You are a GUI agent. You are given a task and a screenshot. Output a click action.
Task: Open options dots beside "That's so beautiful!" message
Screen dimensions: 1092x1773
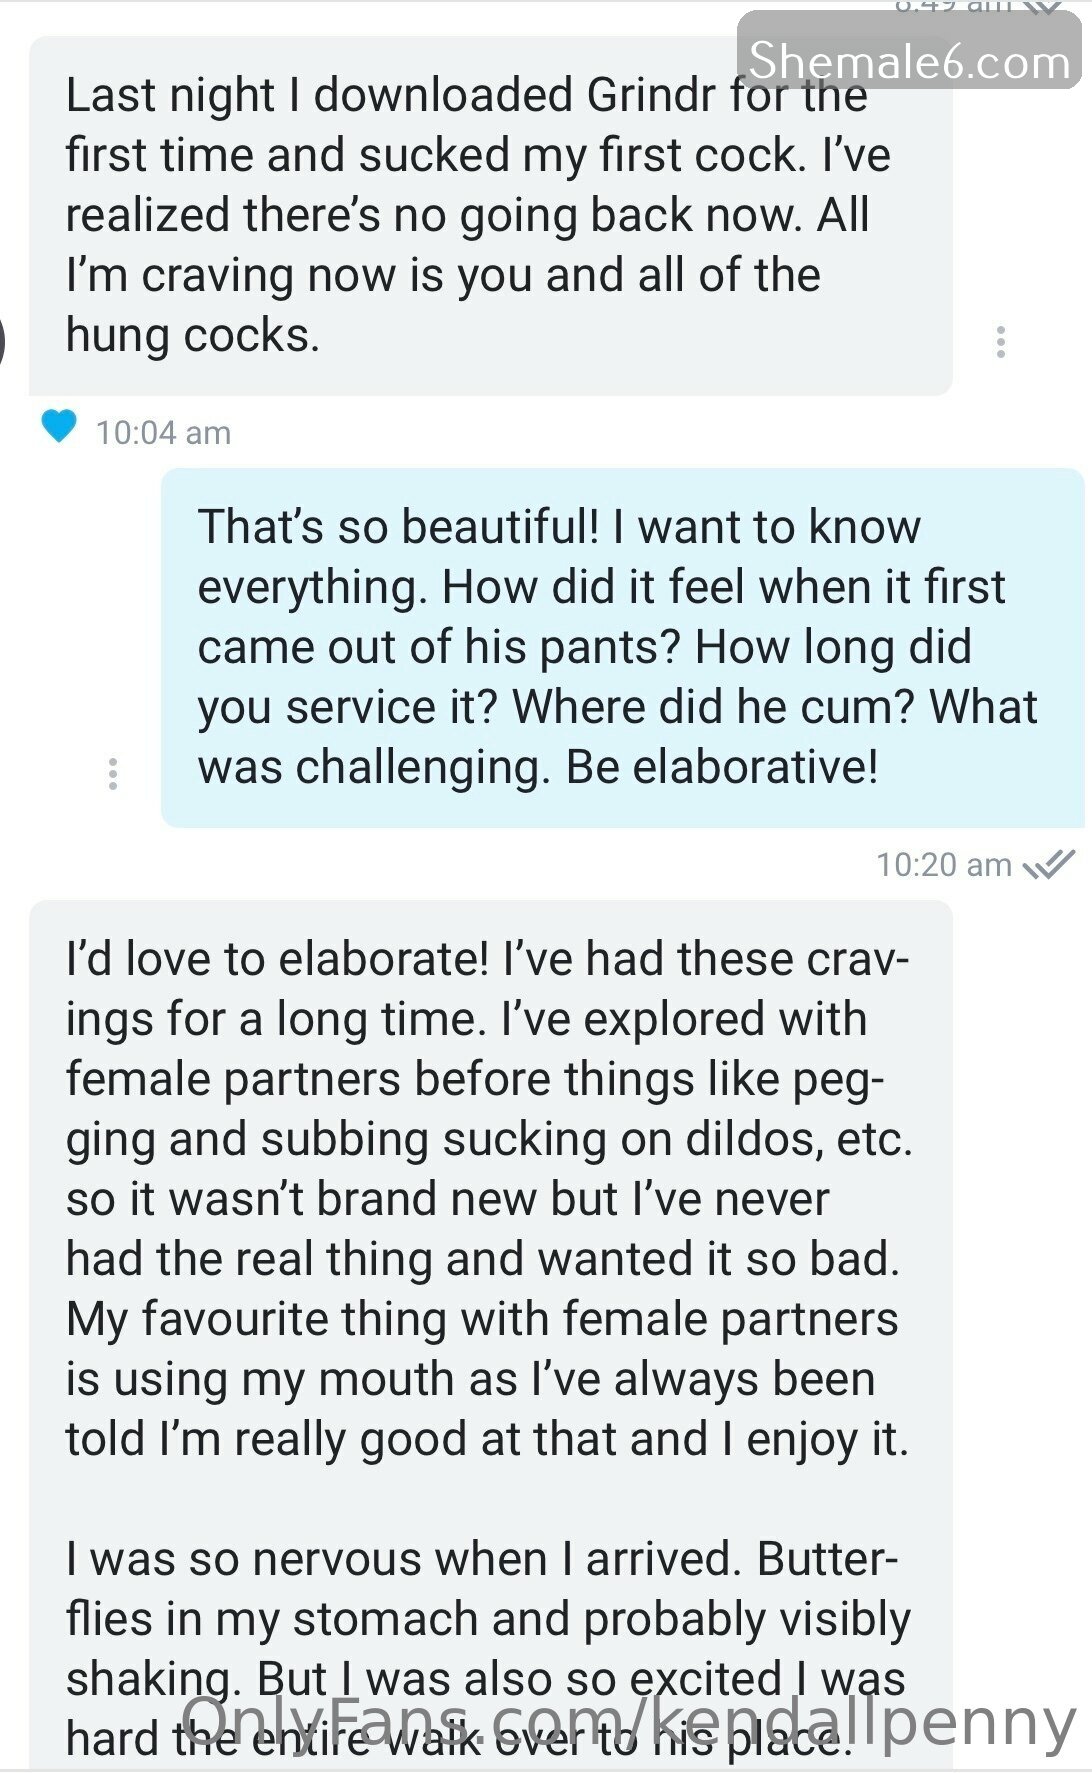point(113,774)
